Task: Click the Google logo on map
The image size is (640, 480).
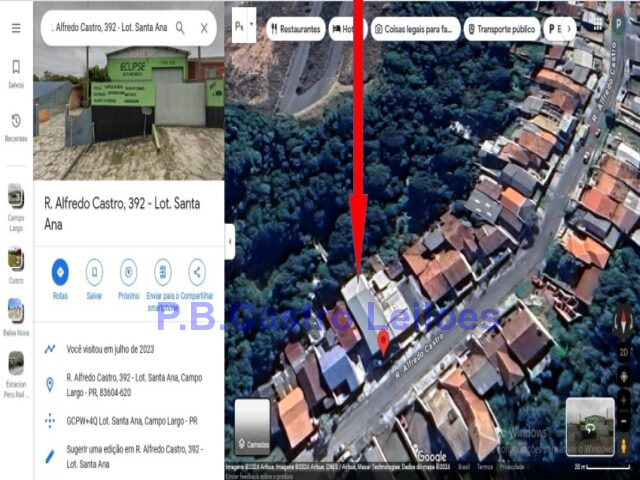Action: tap(431, 456)
